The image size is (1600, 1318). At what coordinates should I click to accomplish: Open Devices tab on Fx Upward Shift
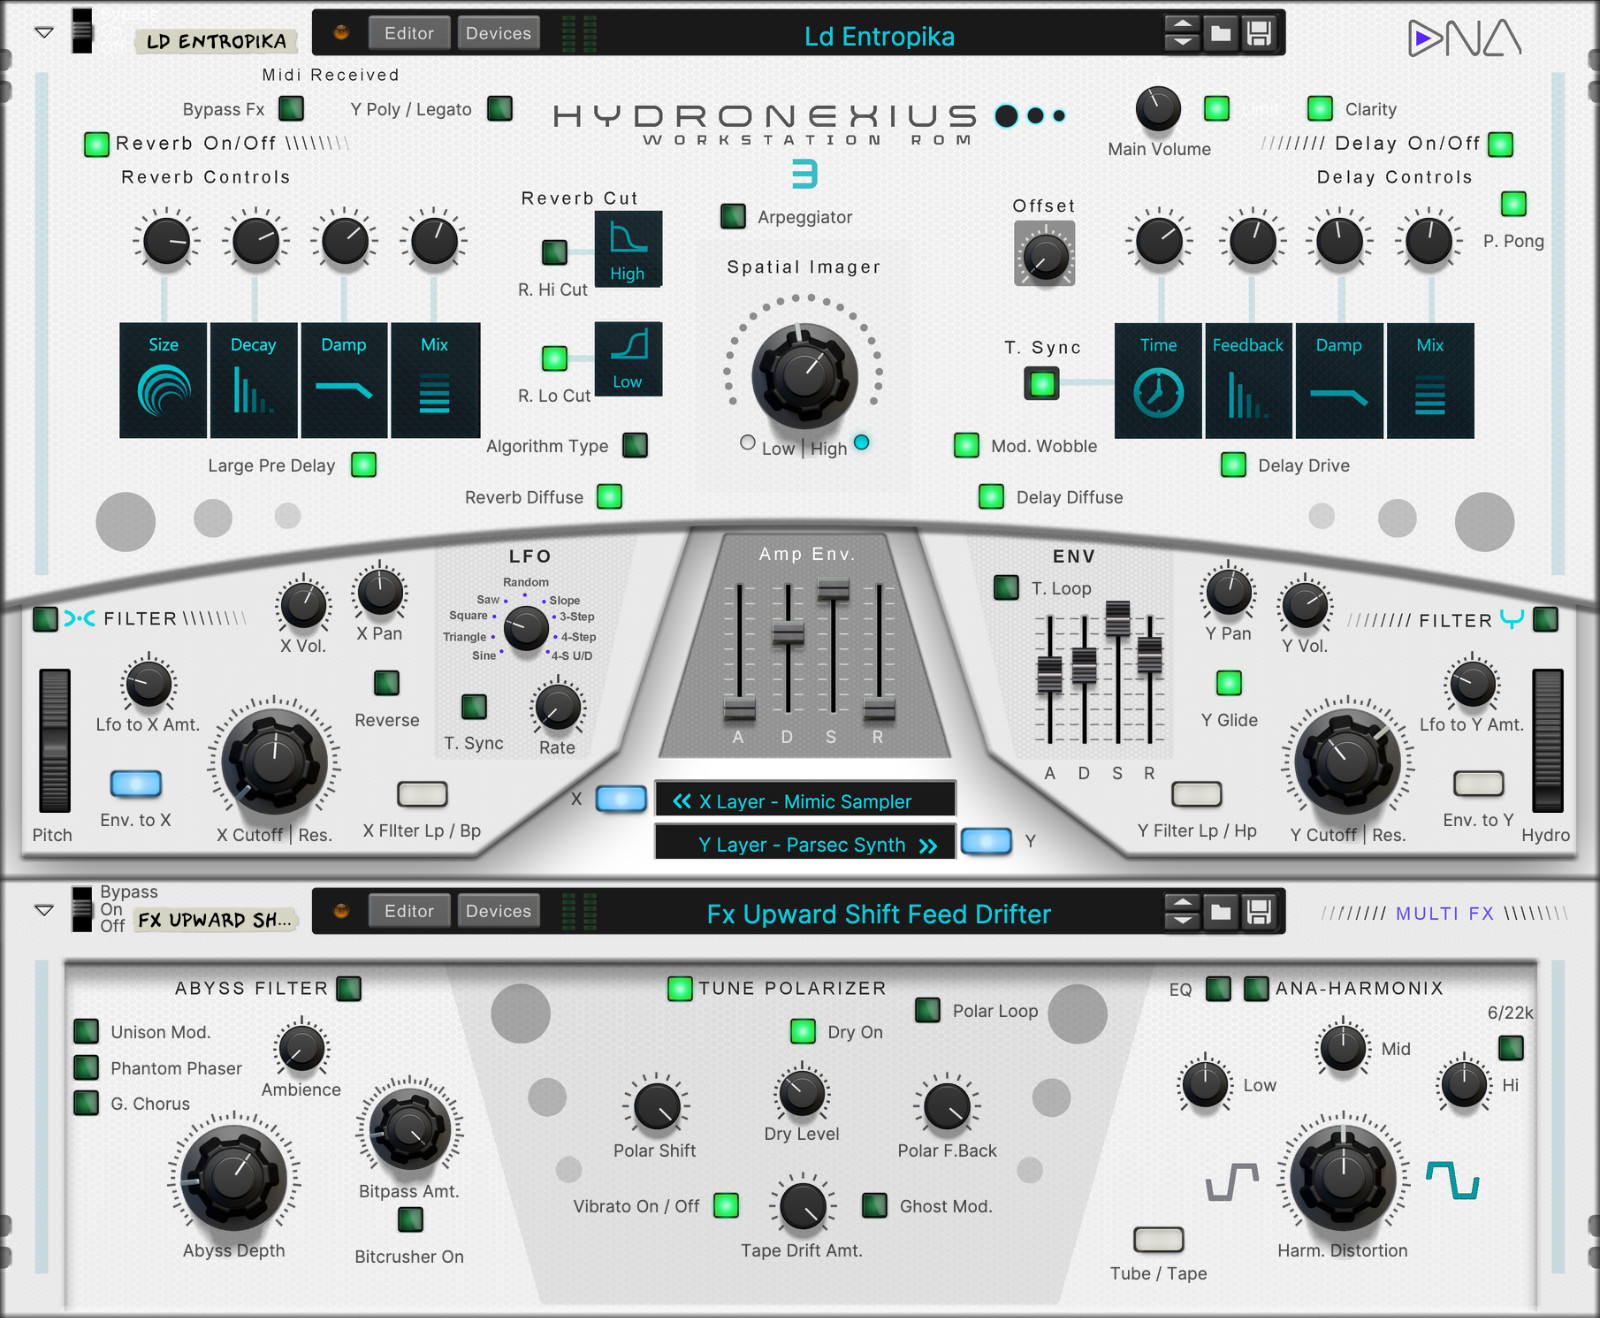click(x=498, y=911)
